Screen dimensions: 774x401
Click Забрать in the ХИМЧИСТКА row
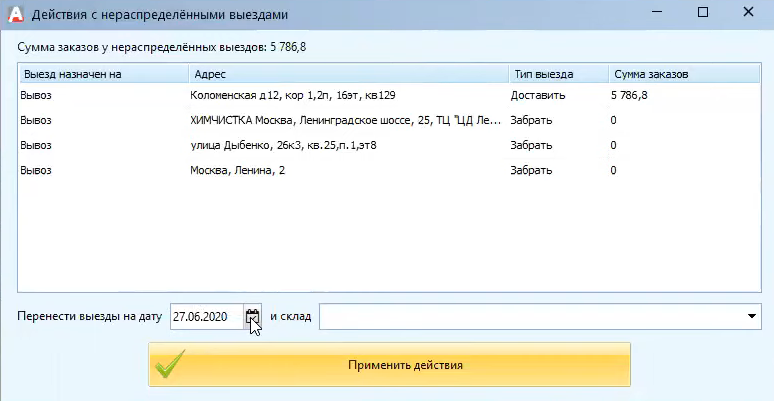point(531,120)
